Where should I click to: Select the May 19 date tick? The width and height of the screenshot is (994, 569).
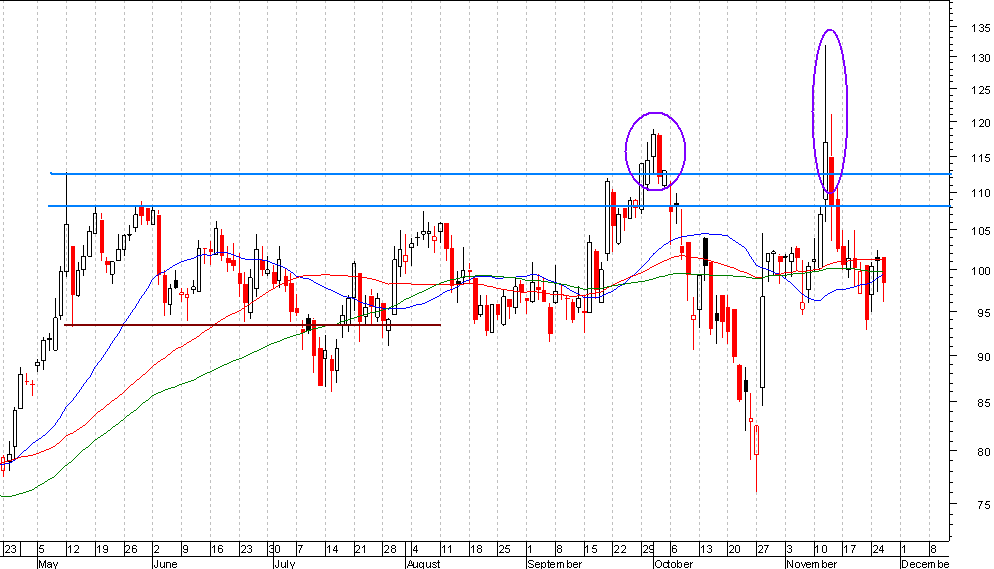click(x=102, y=549)
